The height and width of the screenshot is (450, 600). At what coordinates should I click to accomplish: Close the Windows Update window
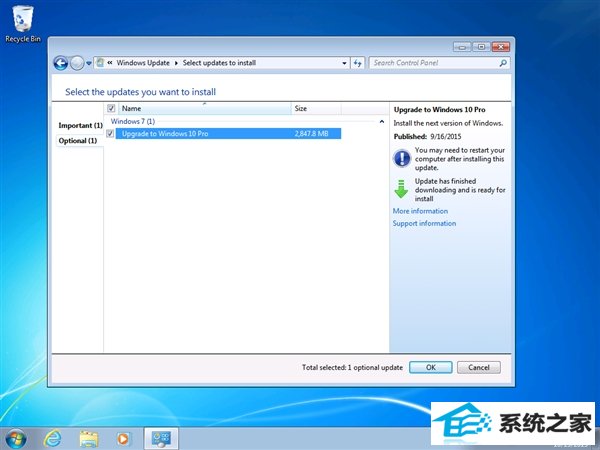[501, 47]
